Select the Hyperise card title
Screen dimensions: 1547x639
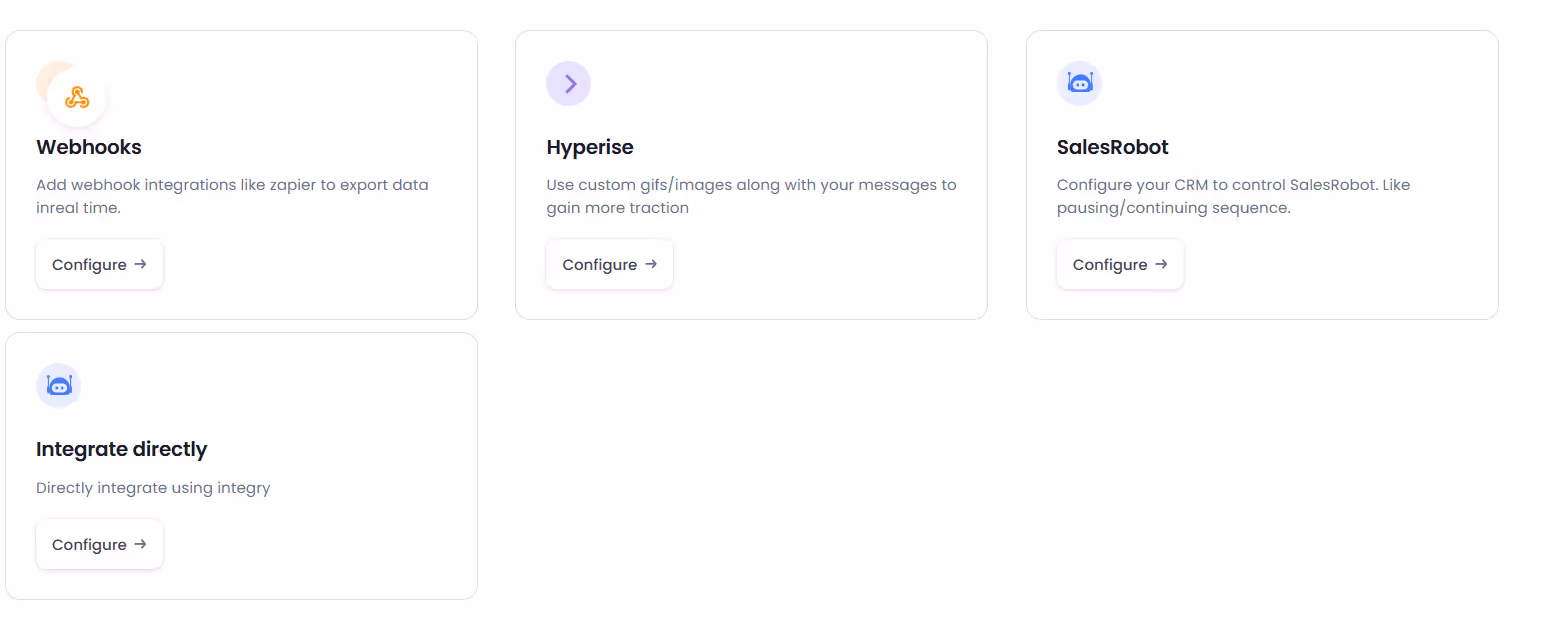589,147
